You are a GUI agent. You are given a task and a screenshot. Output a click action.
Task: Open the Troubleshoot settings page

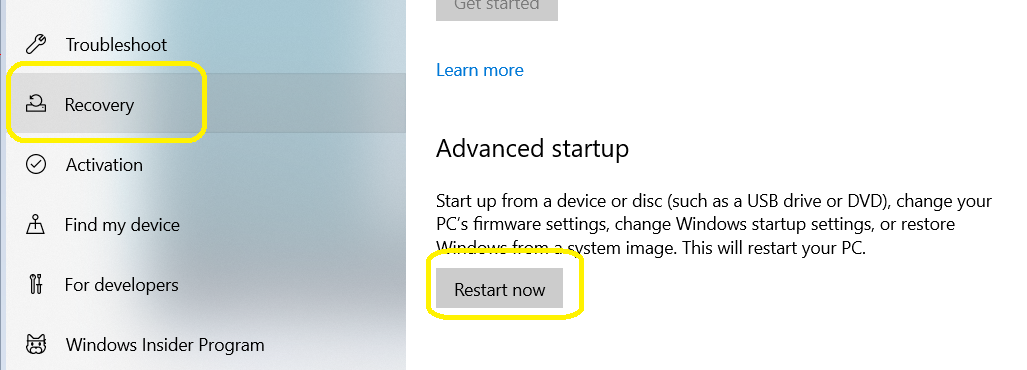point(203,45)
